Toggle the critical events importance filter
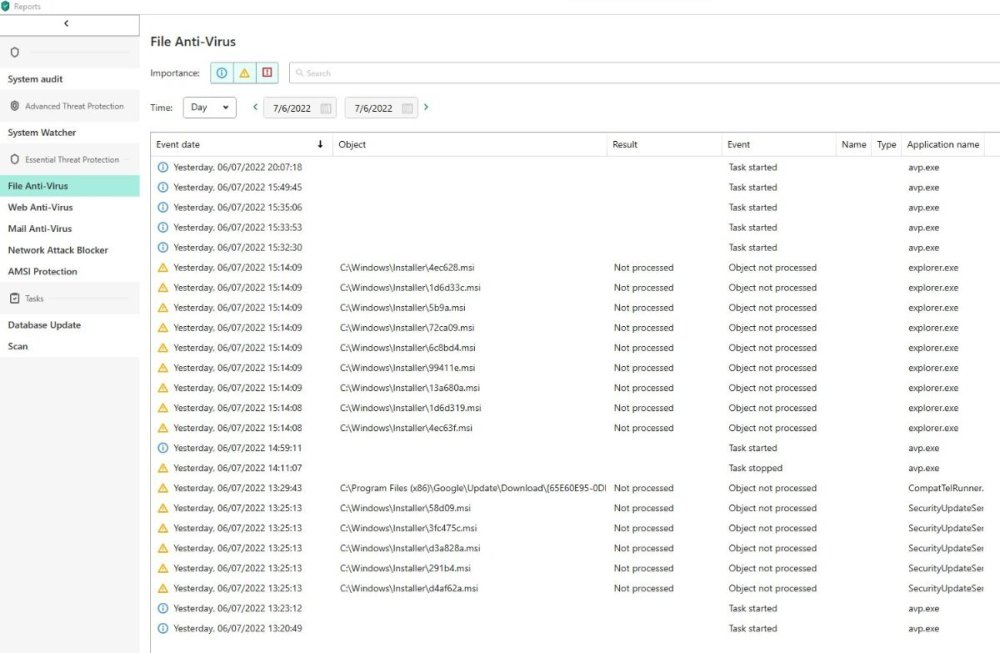The width and height of the screenshot is (1000, 653). pyautogui.click(x=267, y=73)
